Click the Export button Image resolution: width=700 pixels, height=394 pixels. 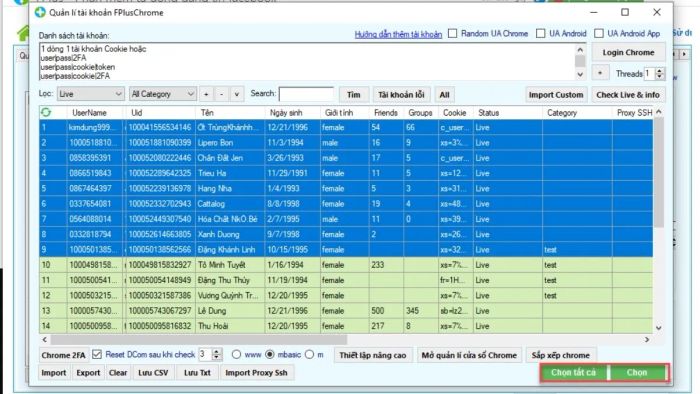88,373
